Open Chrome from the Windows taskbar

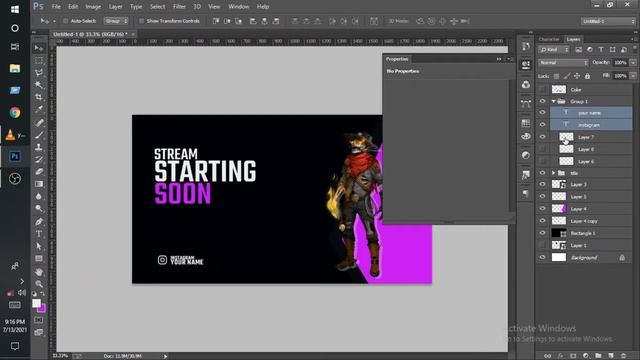click(x=15, y=112)
